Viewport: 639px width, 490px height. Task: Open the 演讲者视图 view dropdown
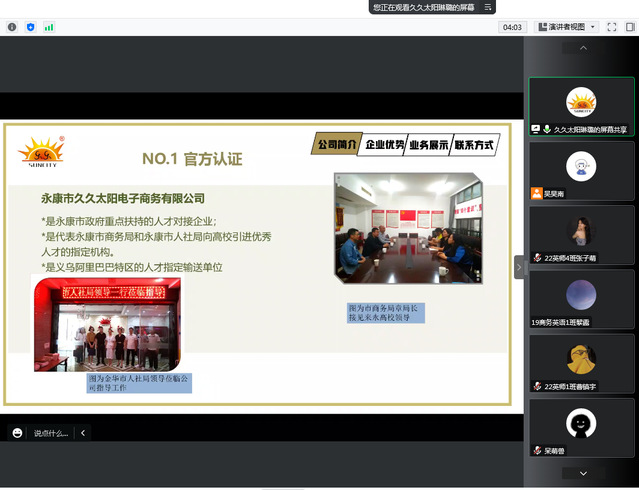click(566, 27)
